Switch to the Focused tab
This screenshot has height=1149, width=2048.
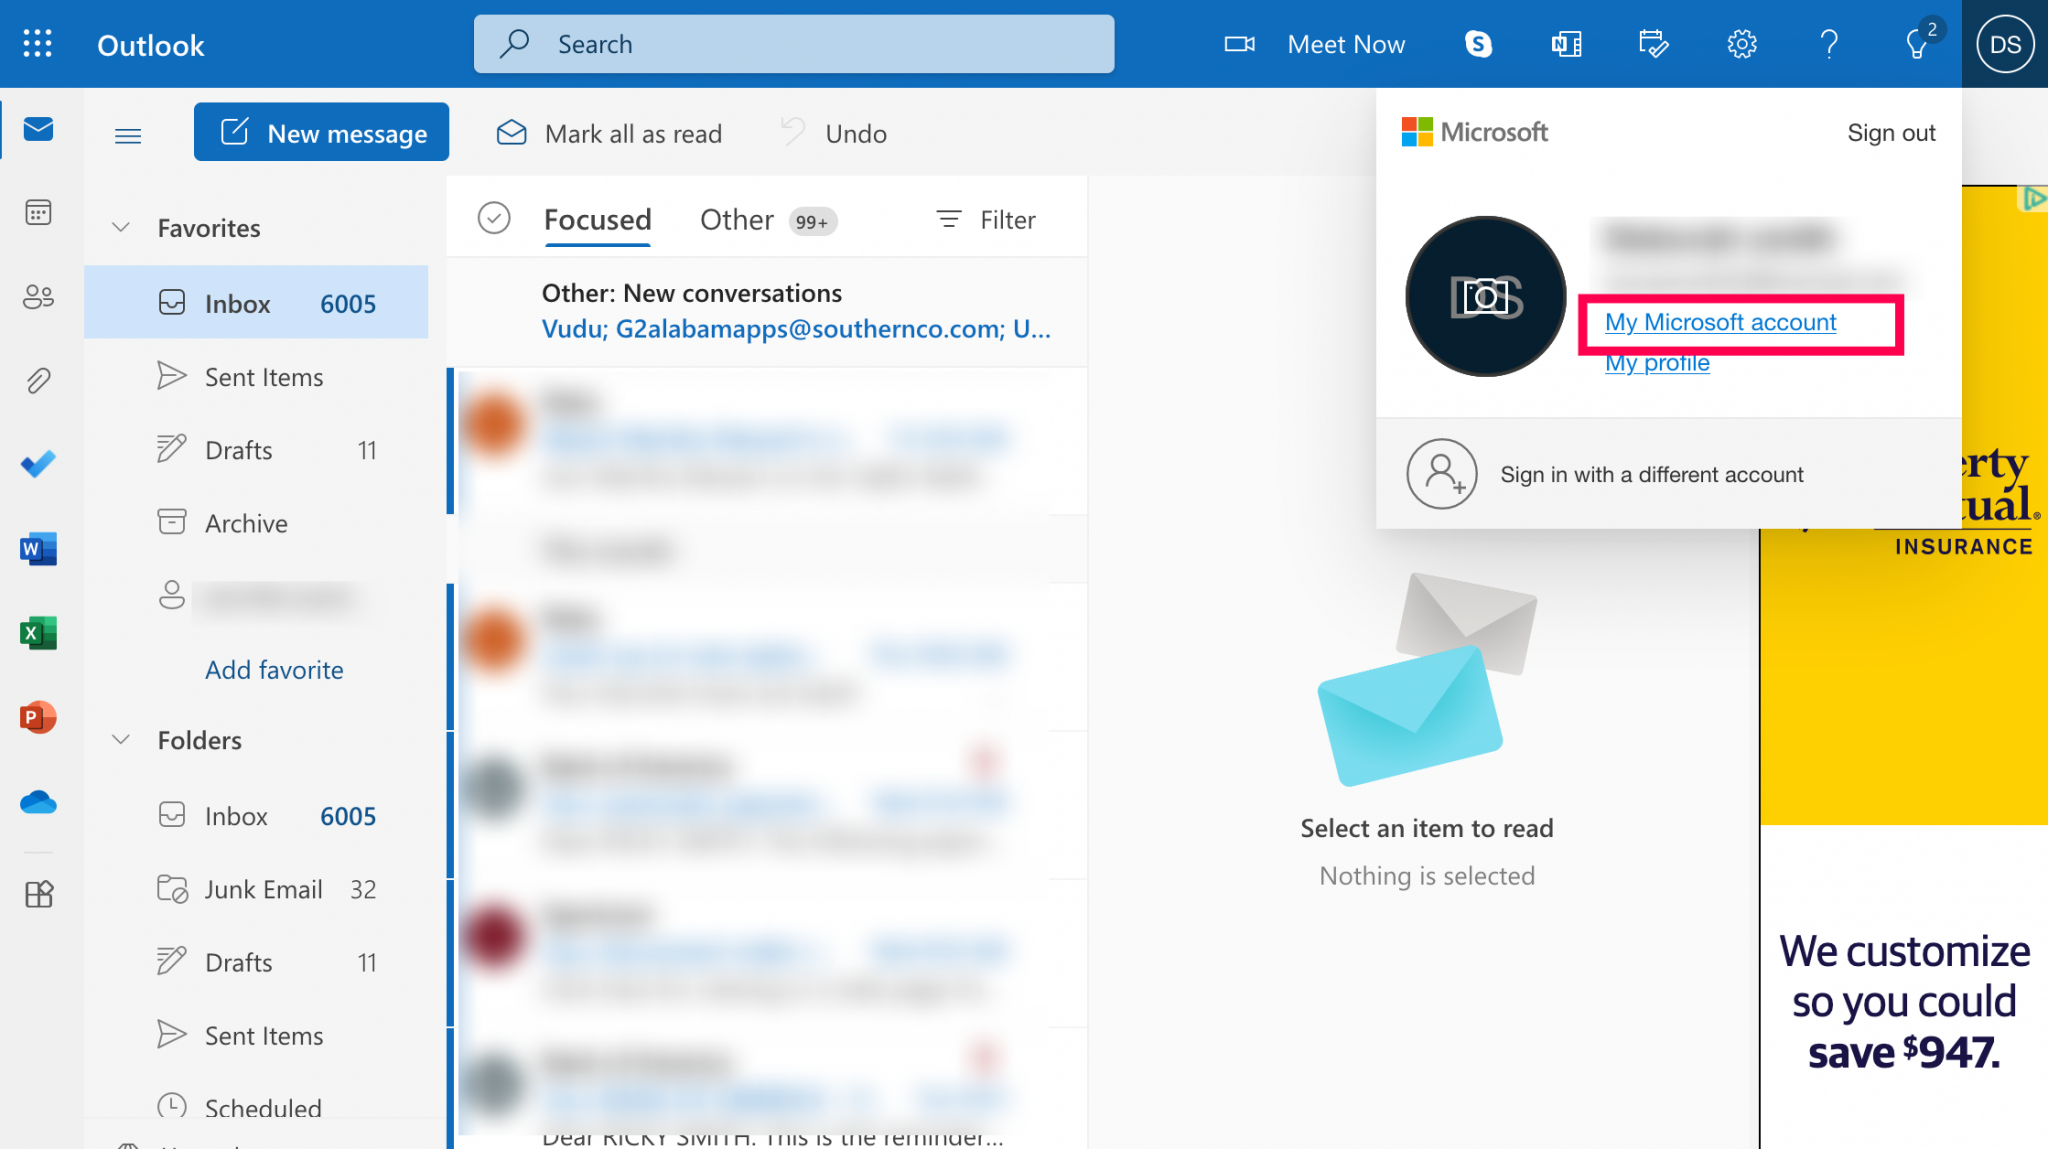pyautogui.click(x=597, y=219)
